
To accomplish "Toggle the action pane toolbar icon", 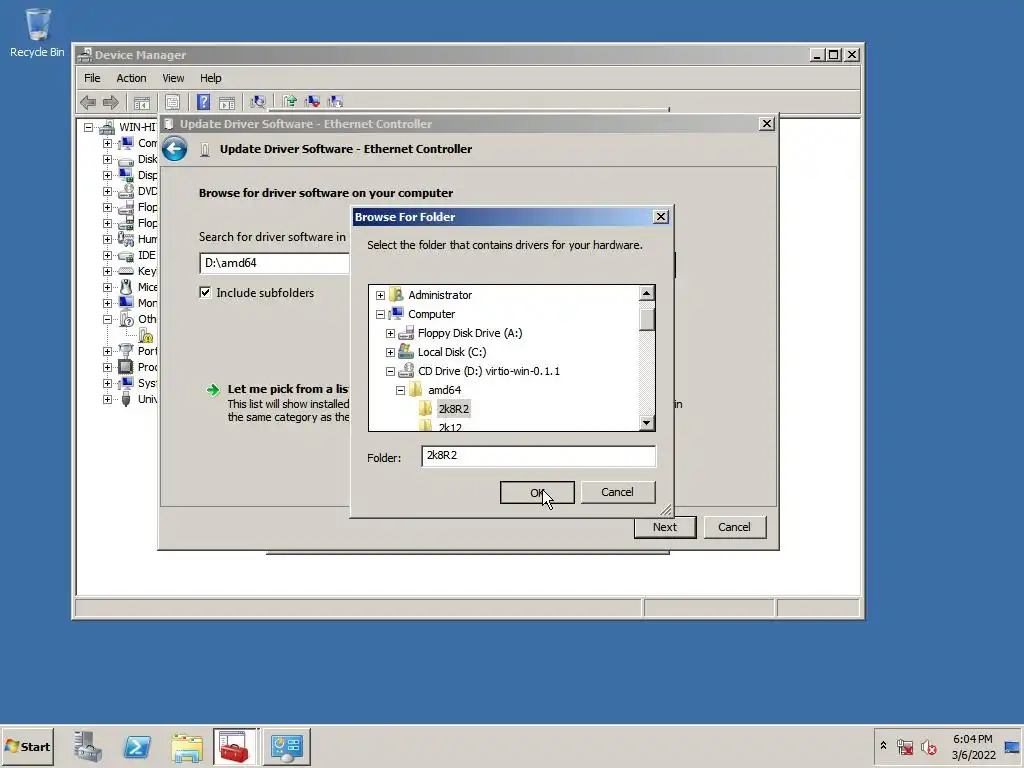I will (x=227, y=103).
